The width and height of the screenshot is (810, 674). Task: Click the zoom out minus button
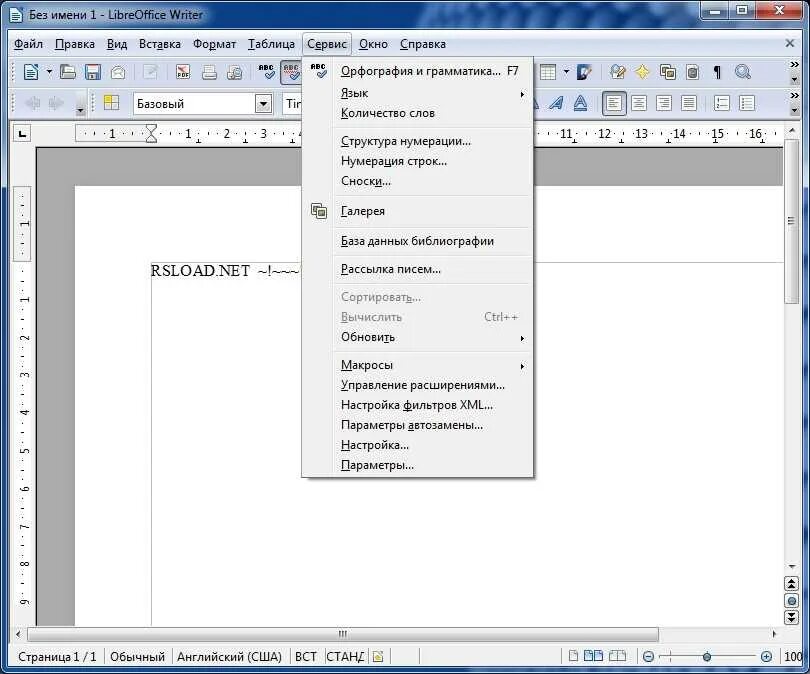[648, 656]
